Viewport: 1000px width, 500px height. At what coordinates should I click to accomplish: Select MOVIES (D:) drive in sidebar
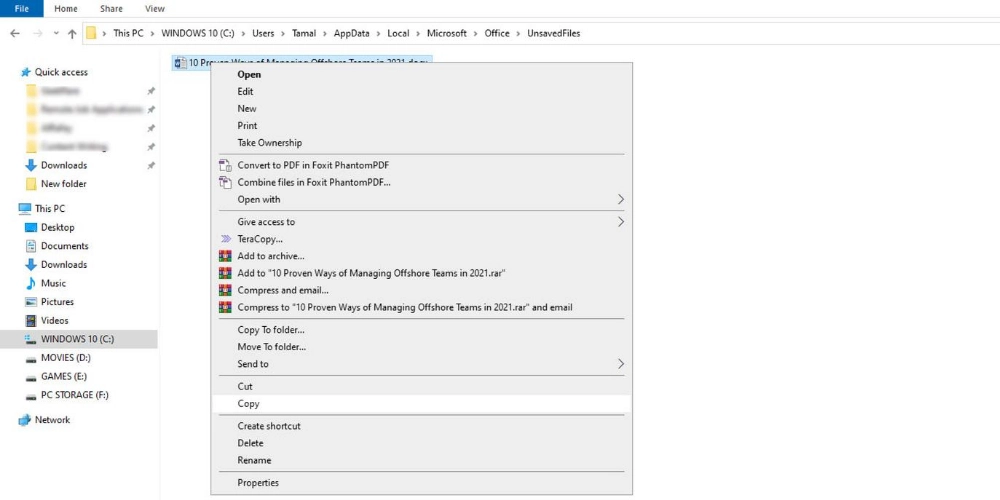point(65,358)
